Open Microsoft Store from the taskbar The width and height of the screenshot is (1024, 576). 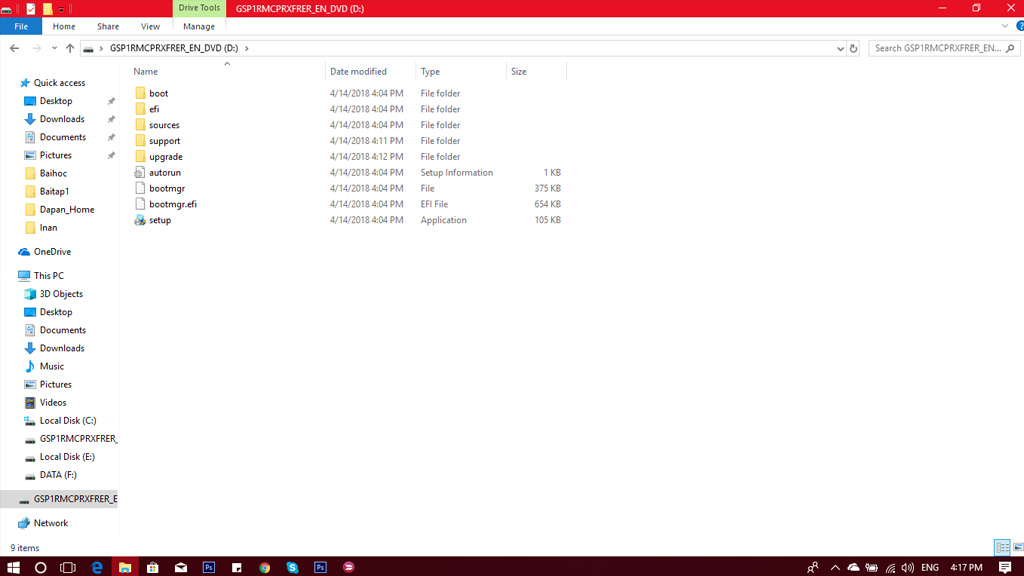pyautogui.click(x=153, y=568)
